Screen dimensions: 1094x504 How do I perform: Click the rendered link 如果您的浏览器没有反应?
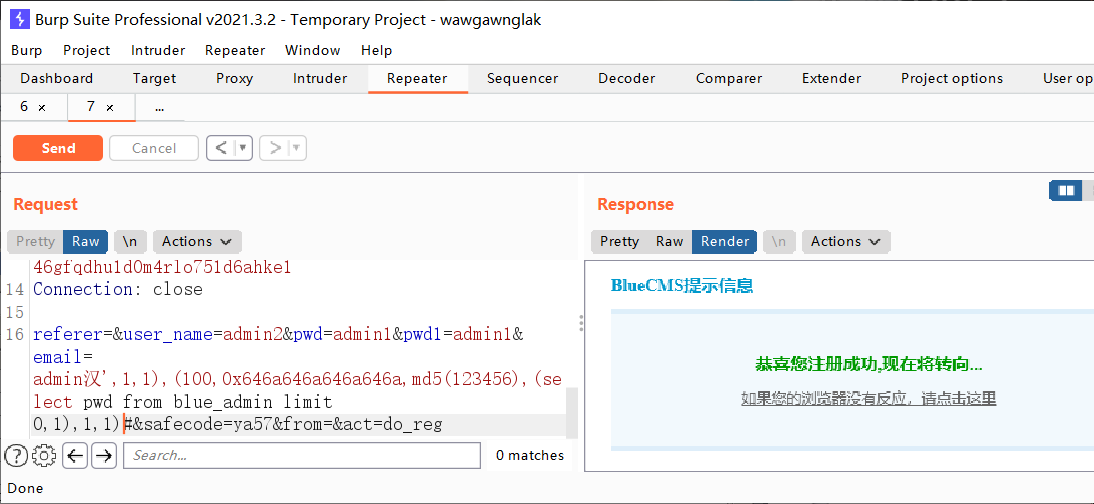[869, 399]
